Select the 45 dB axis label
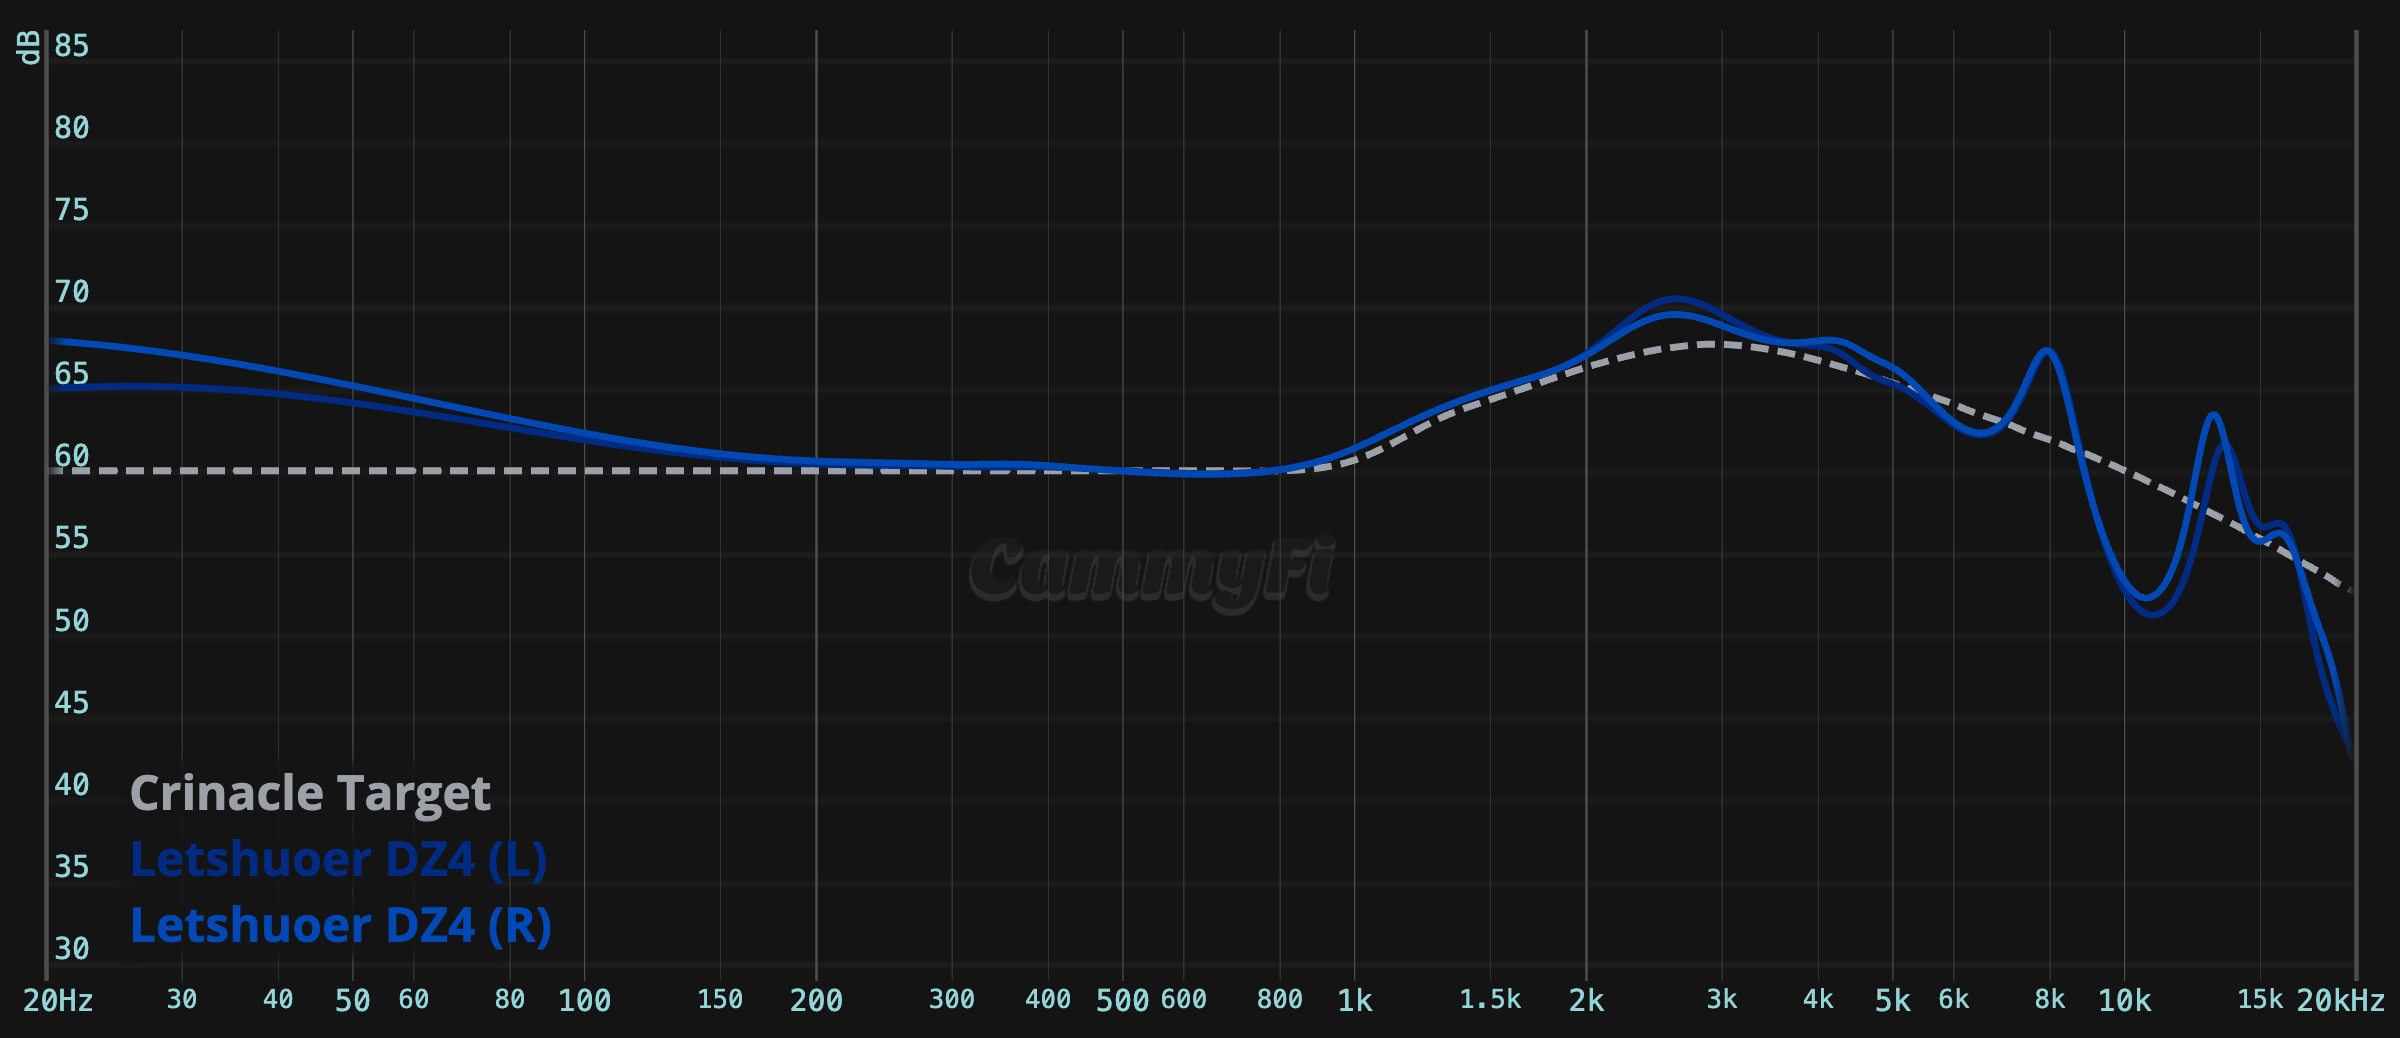Image resolution: width=2400 pixels, height=1038 pixels. coord(71,703)
